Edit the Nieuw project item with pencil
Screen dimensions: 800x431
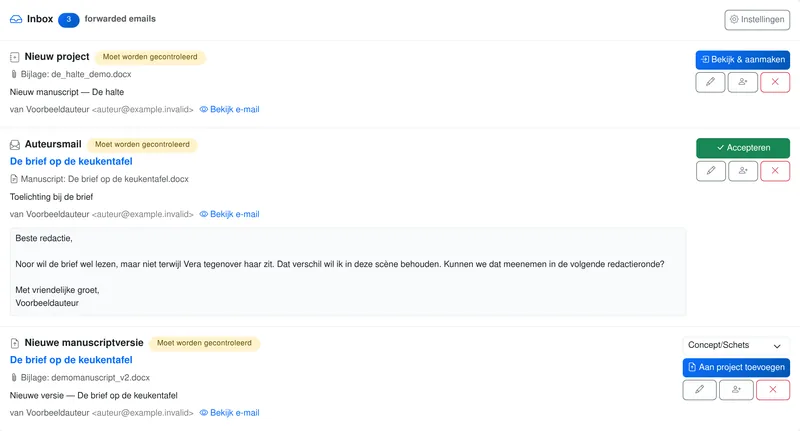coord(710,82)
